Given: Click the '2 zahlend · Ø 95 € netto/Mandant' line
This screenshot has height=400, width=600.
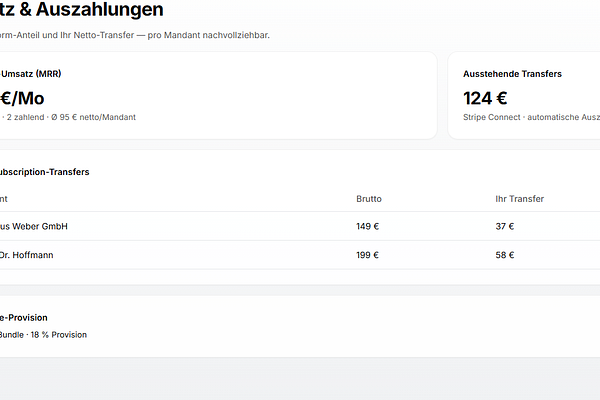Looking at the screenshot, I should pyautogui.click(x=69, y=117).
